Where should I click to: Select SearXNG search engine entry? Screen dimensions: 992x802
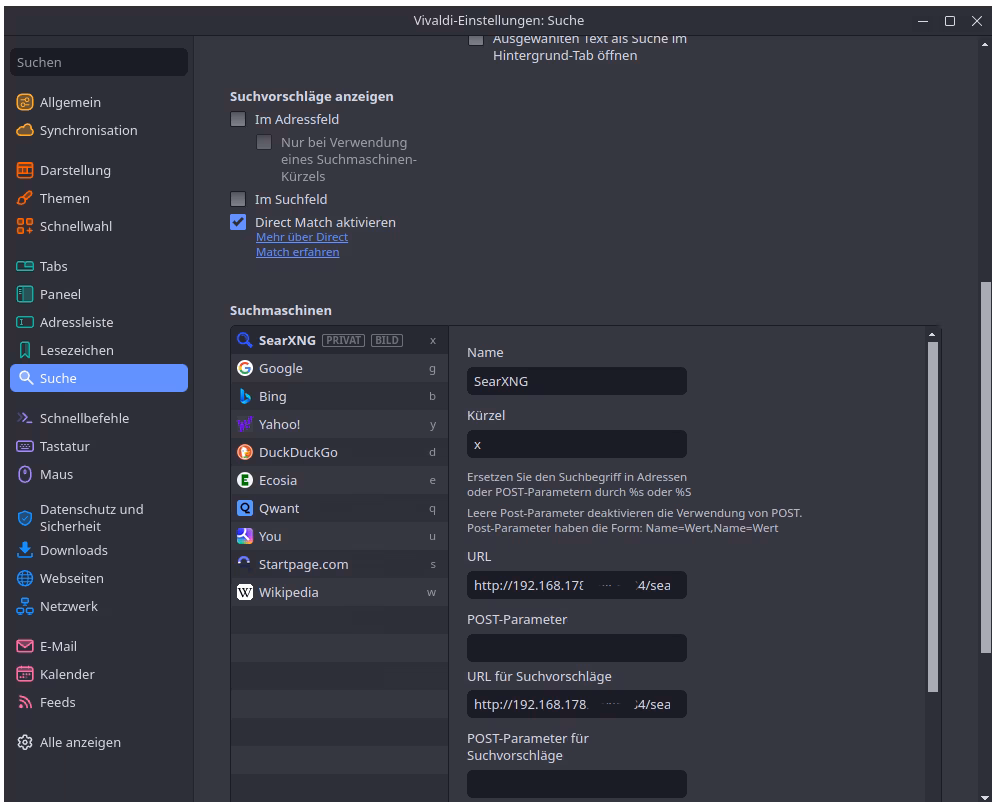point(339,340)
